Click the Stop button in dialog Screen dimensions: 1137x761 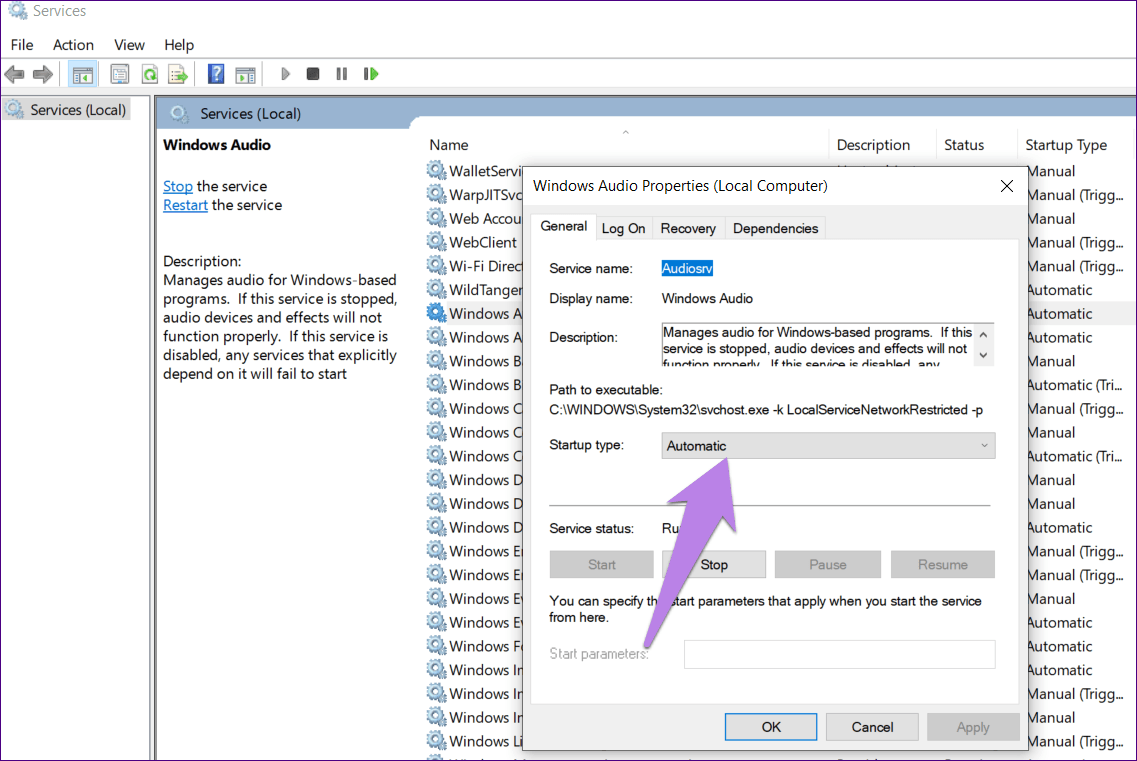pos(714,564)
